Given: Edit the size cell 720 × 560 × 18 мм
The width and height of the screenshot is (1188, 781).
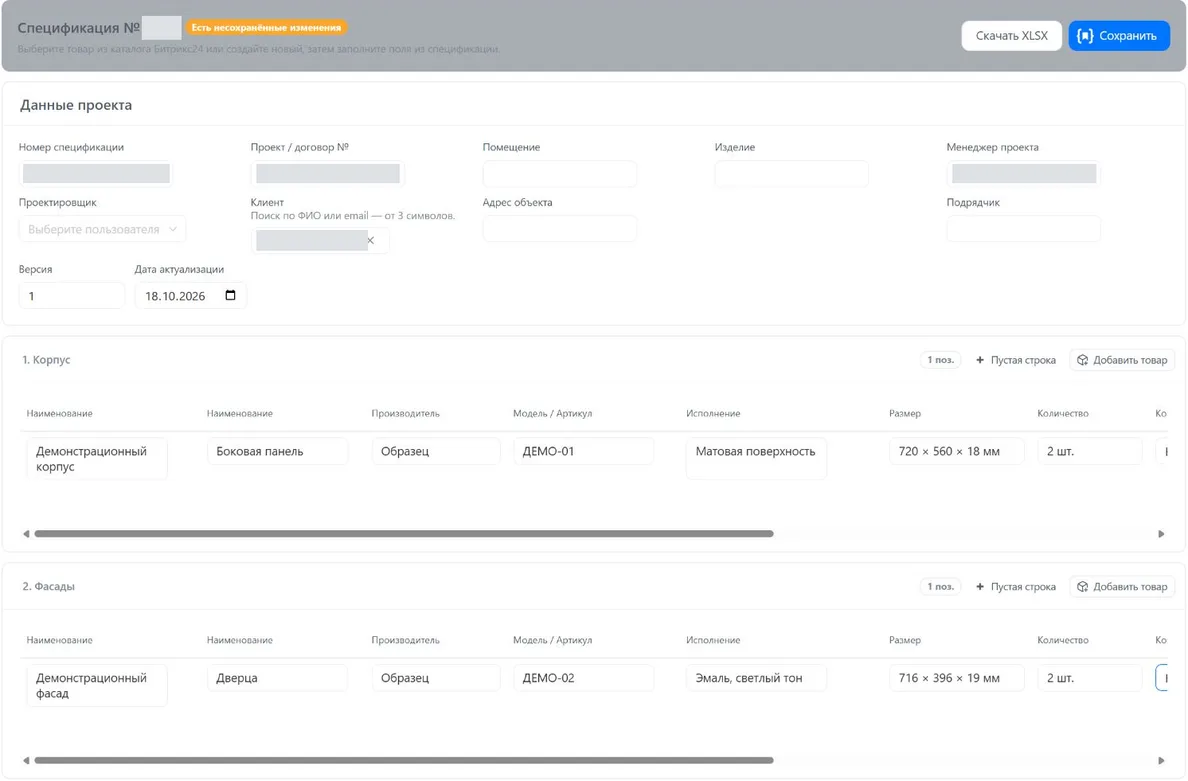Looking at the screenshot, I should 957,451.
